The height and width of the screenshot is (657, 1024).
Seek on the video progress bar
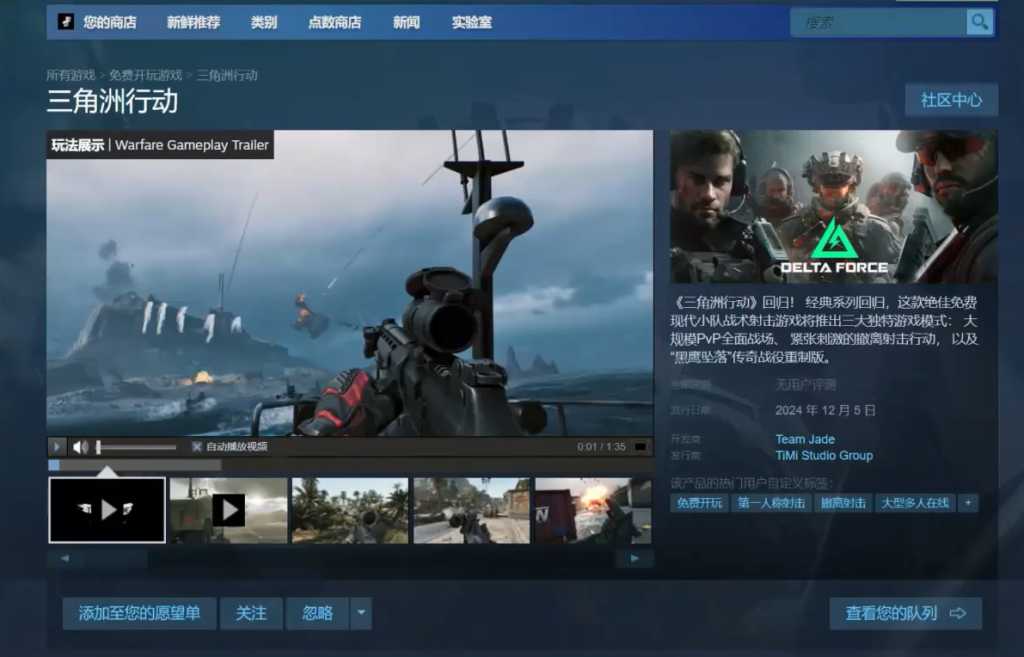(350, 465)
